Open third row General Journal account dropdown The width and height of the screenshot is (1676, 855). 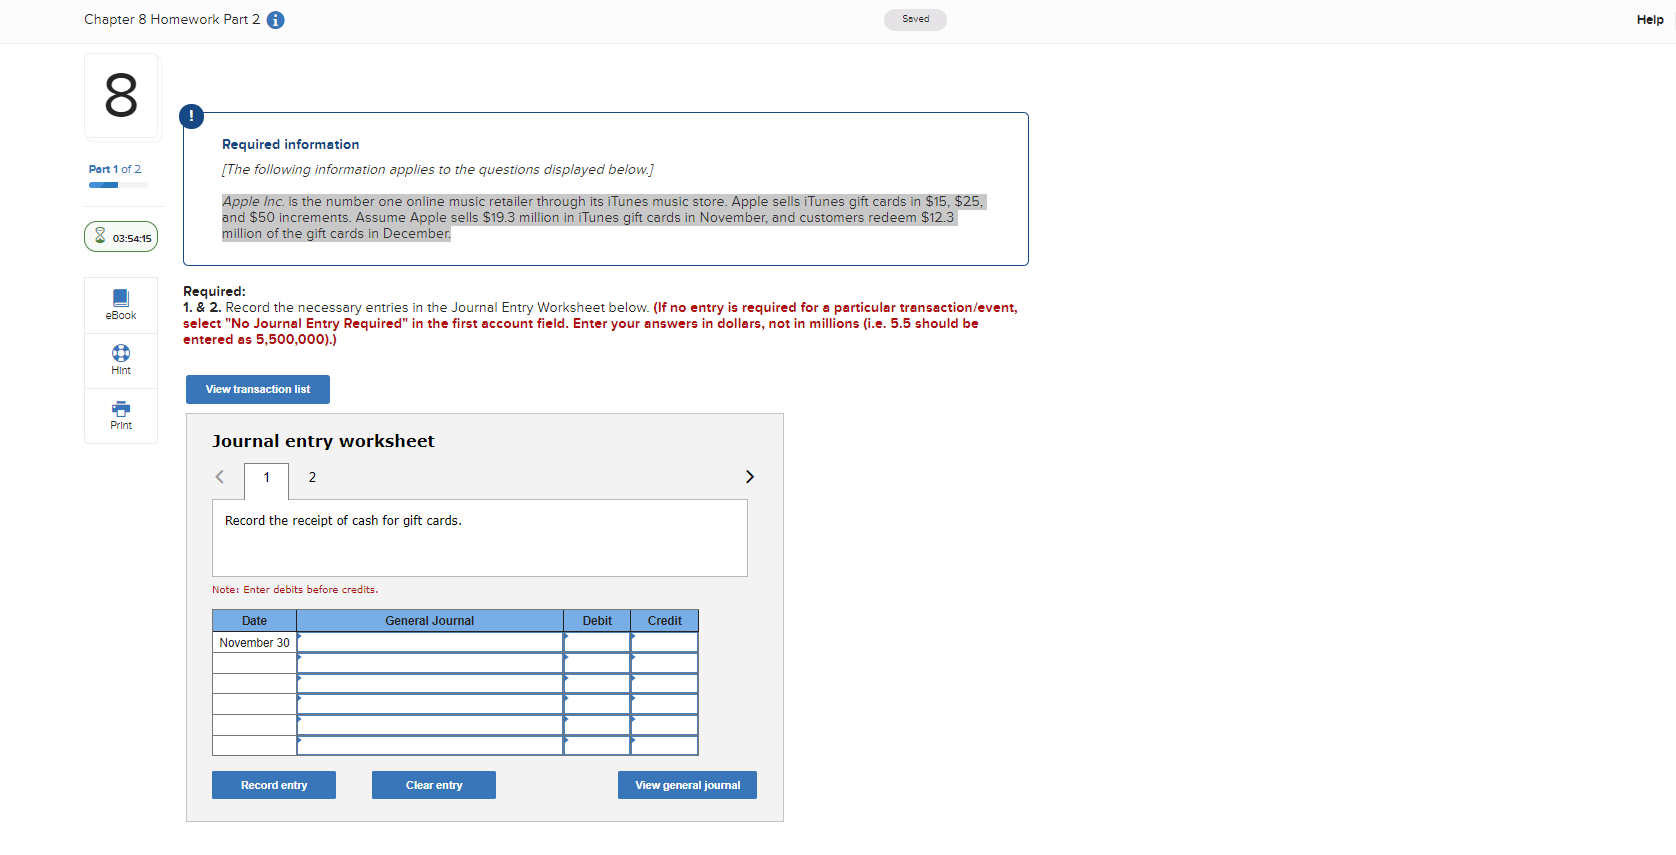tap(430, 683)
